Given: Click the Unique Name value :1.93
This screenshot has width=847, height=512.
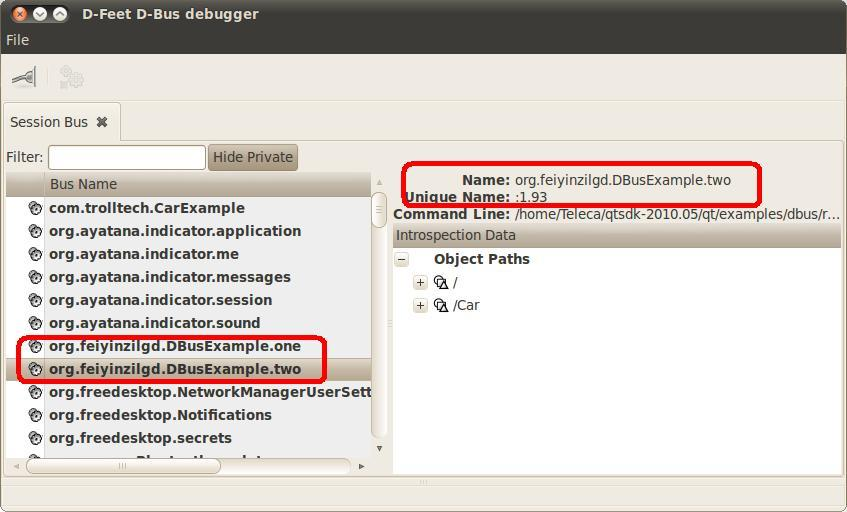Looking at the screenshot, I should pos(531,197).
